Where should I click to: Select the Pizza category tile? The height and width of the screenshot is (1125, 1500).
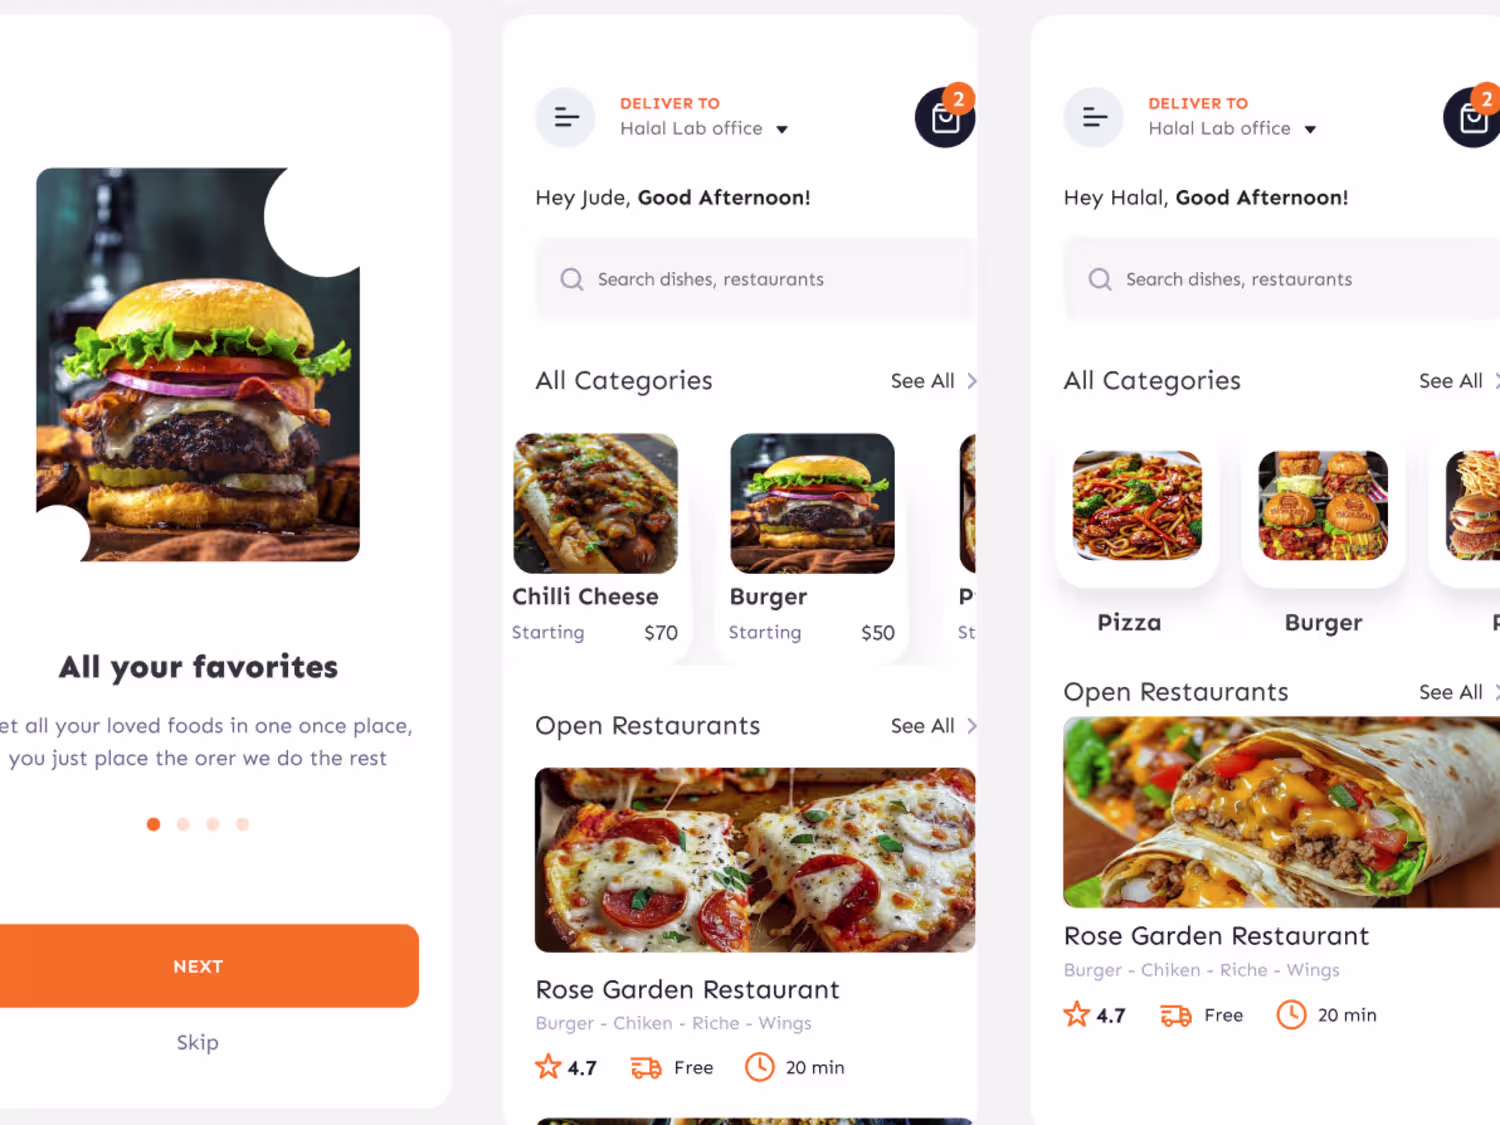[1137, 539]
